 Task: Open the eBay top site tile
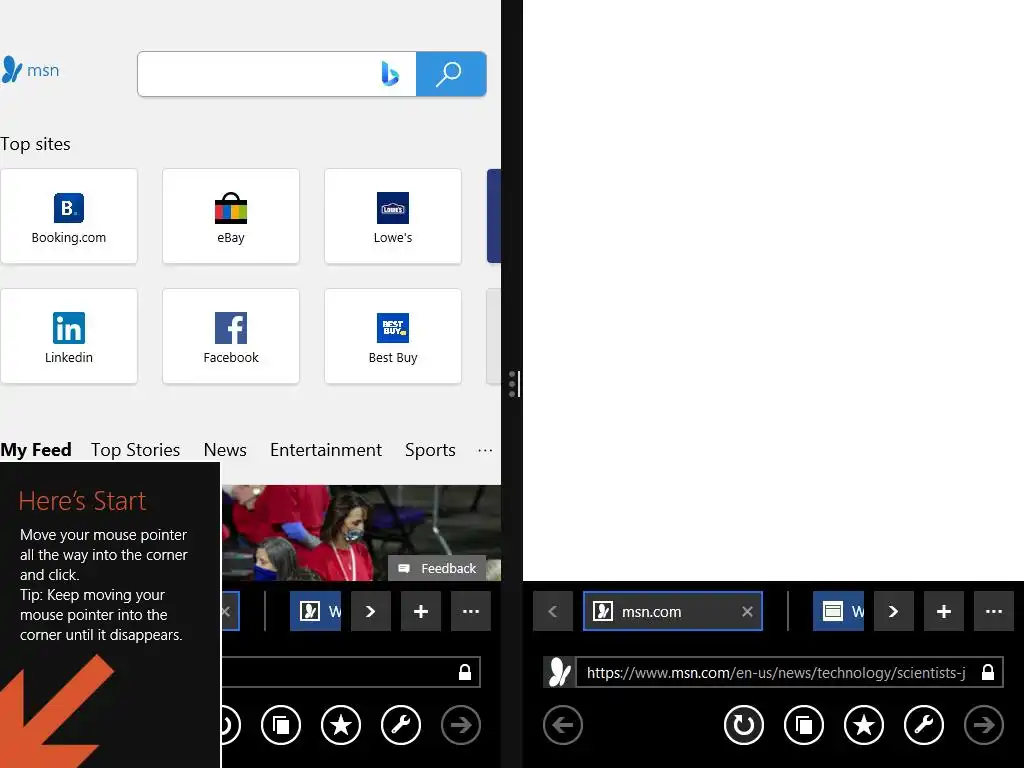[231, 216]
